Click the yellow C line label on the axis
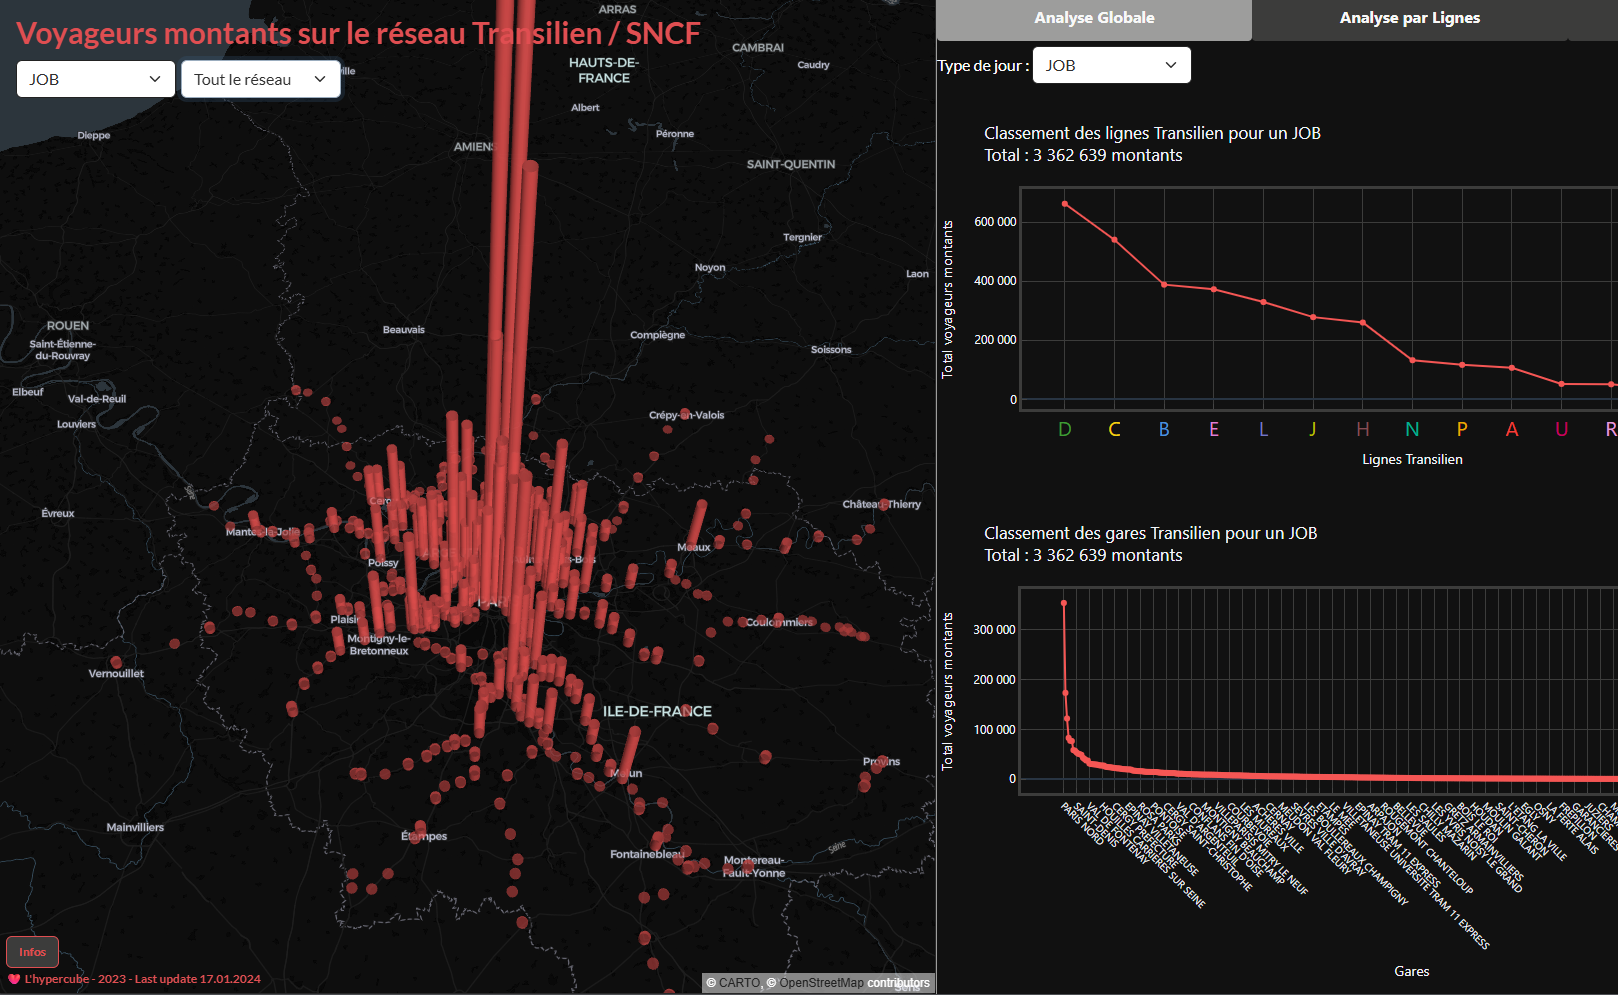Image resolution: width=1618 pixels, height=995 pixels. pyautogui.click(x=1115, y=429)
